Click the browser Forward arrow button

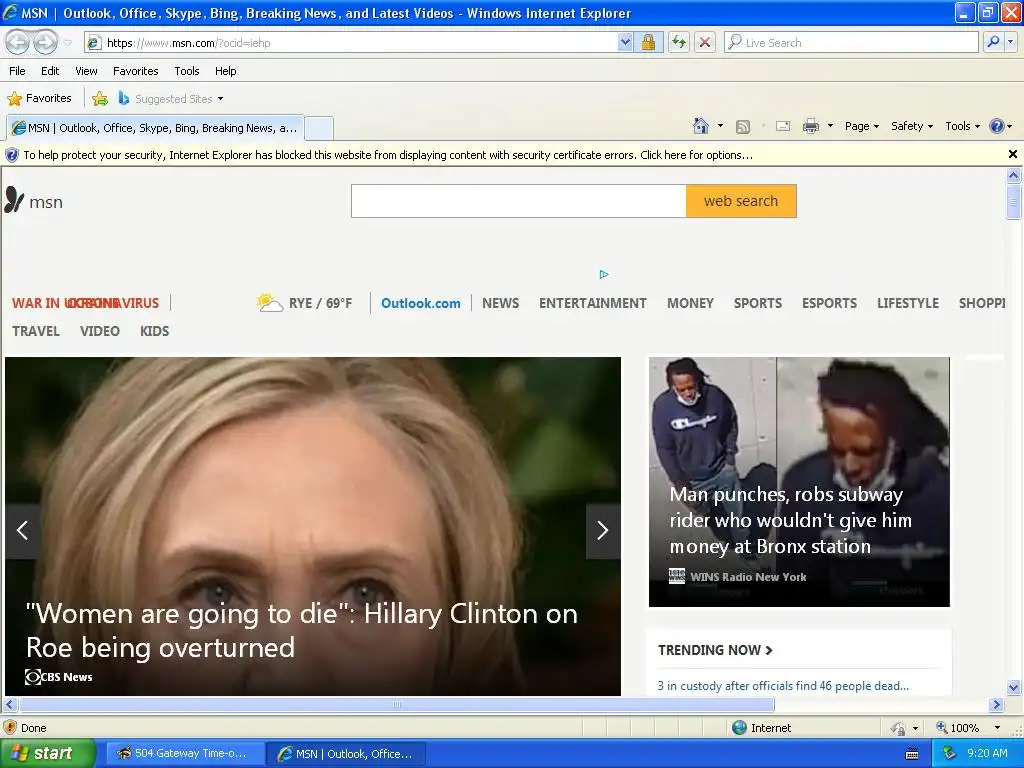coord(45,42)
